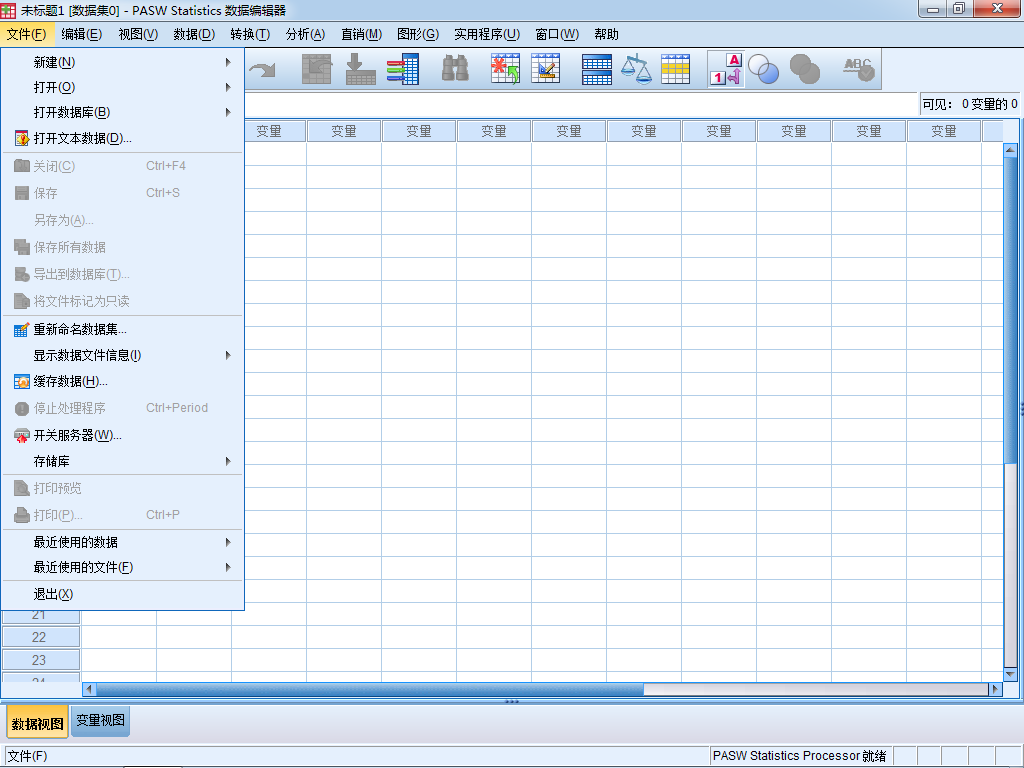Expand the 打开数据库(B) submenu
This screenshot has height=768, width=1024.
tap(123, 112)
